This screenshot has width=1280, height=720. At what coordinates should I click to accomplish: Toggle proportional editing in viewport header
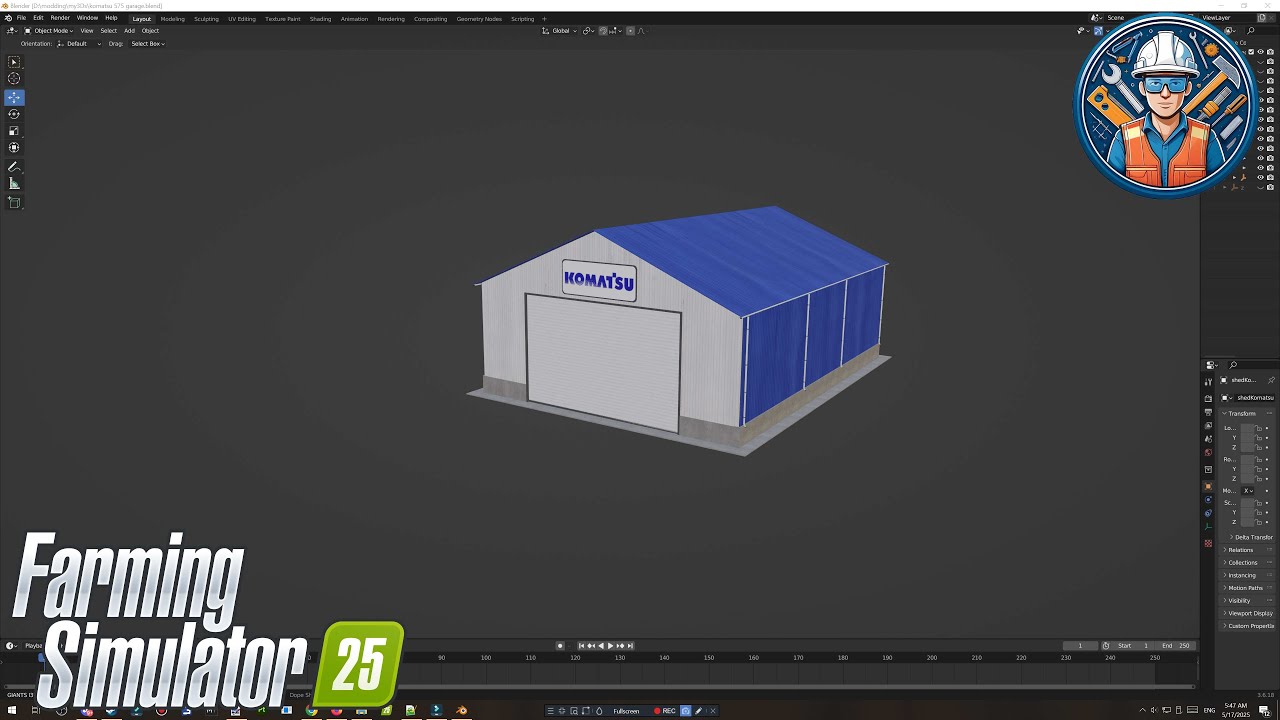tap(629, 31)
